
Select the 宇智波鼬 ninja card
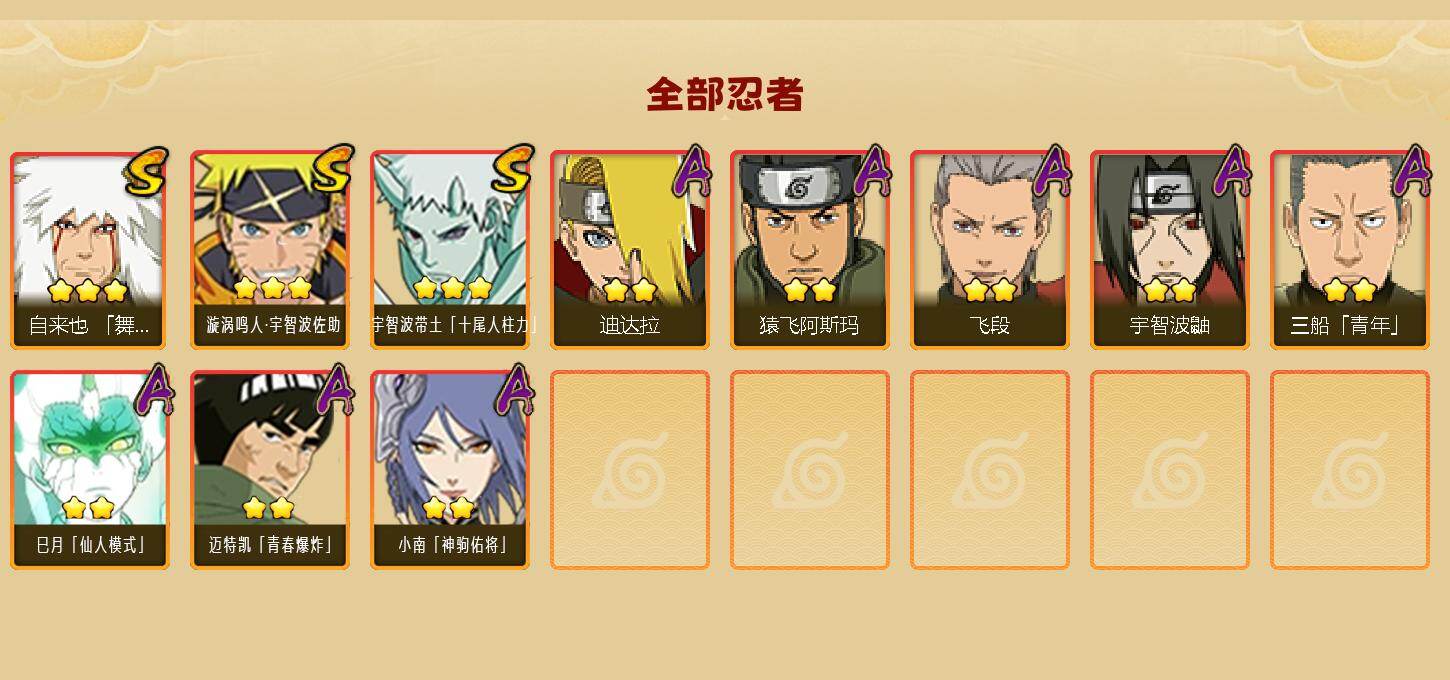tap(1170, 250)
